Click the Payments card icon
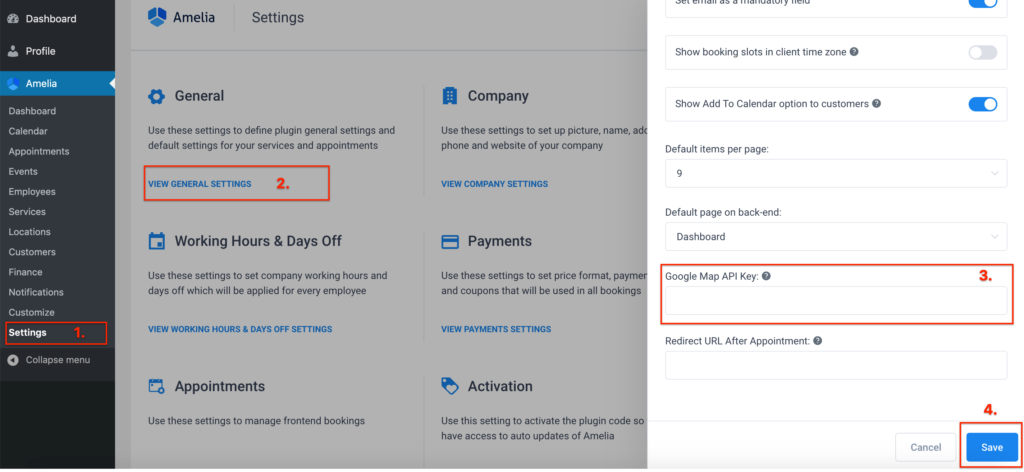Viewport: 1024px width, 472px height. [x=449, y=242]
